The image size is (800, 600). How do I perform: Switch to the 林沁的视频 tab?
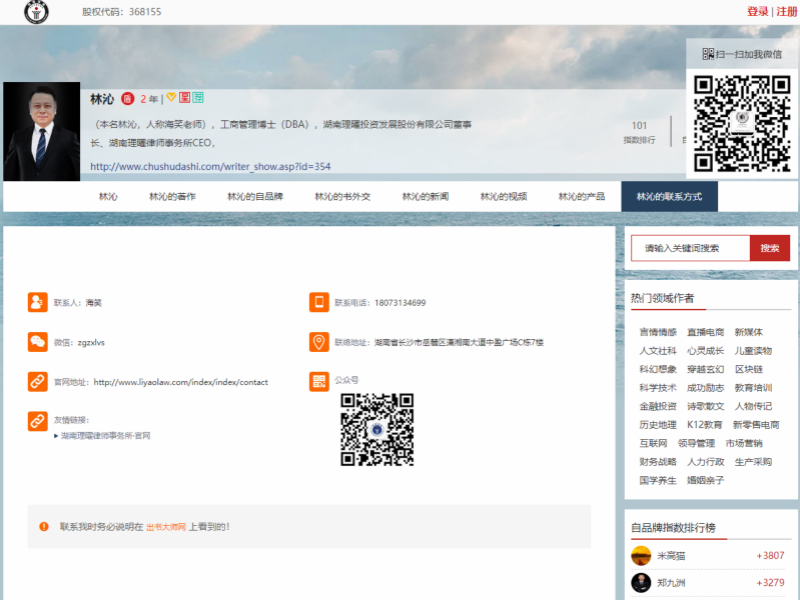[503, 197]
